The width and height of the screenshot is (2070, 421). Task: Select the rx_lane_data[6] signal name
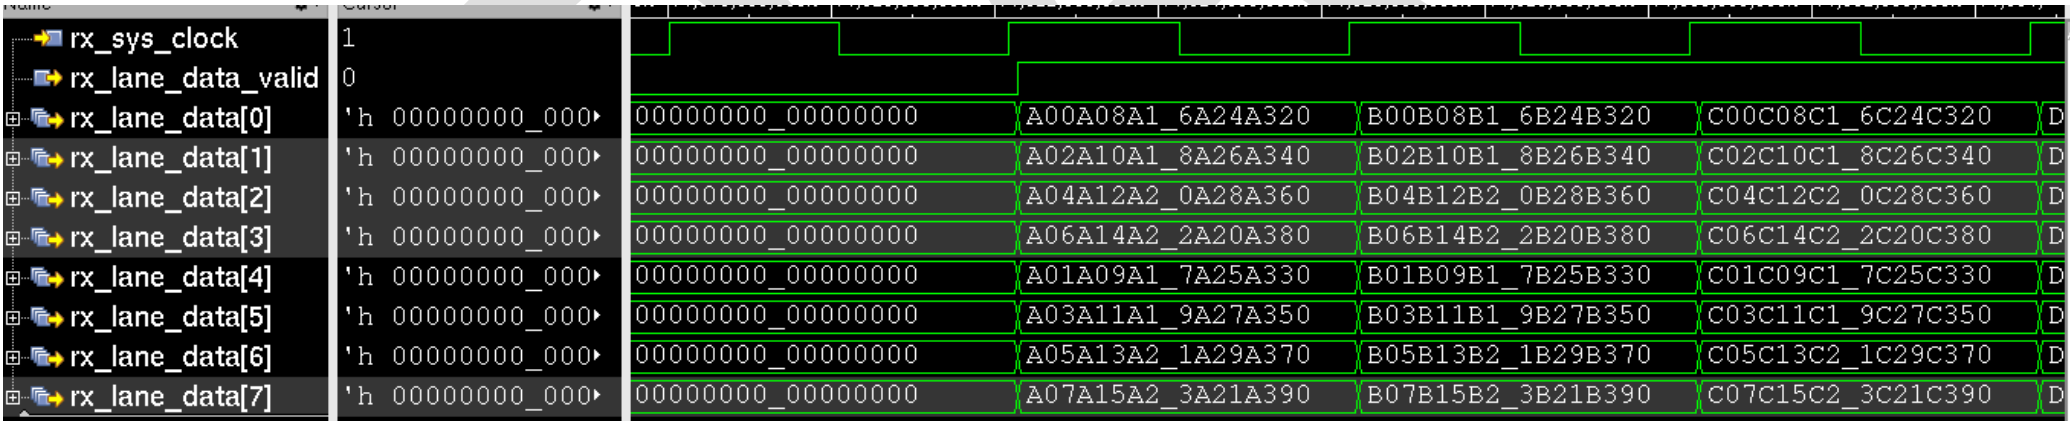[170, 357]
